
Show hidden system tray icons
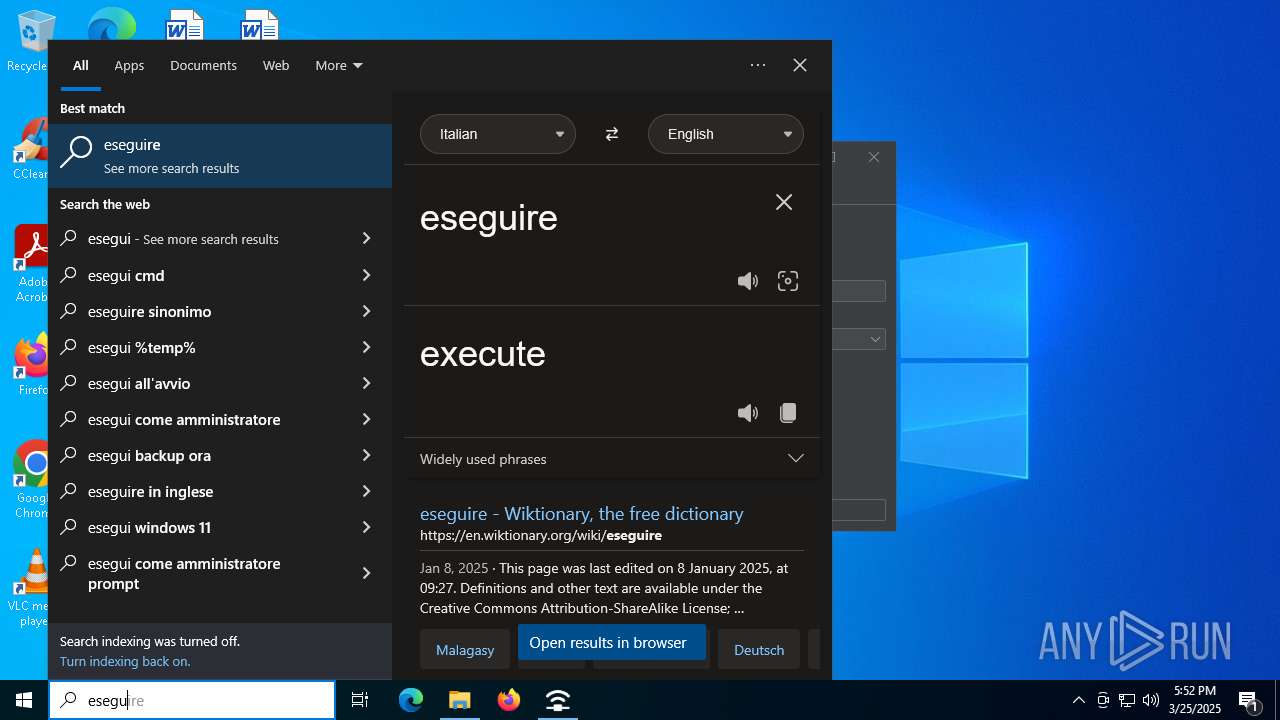pos(1078,700)
